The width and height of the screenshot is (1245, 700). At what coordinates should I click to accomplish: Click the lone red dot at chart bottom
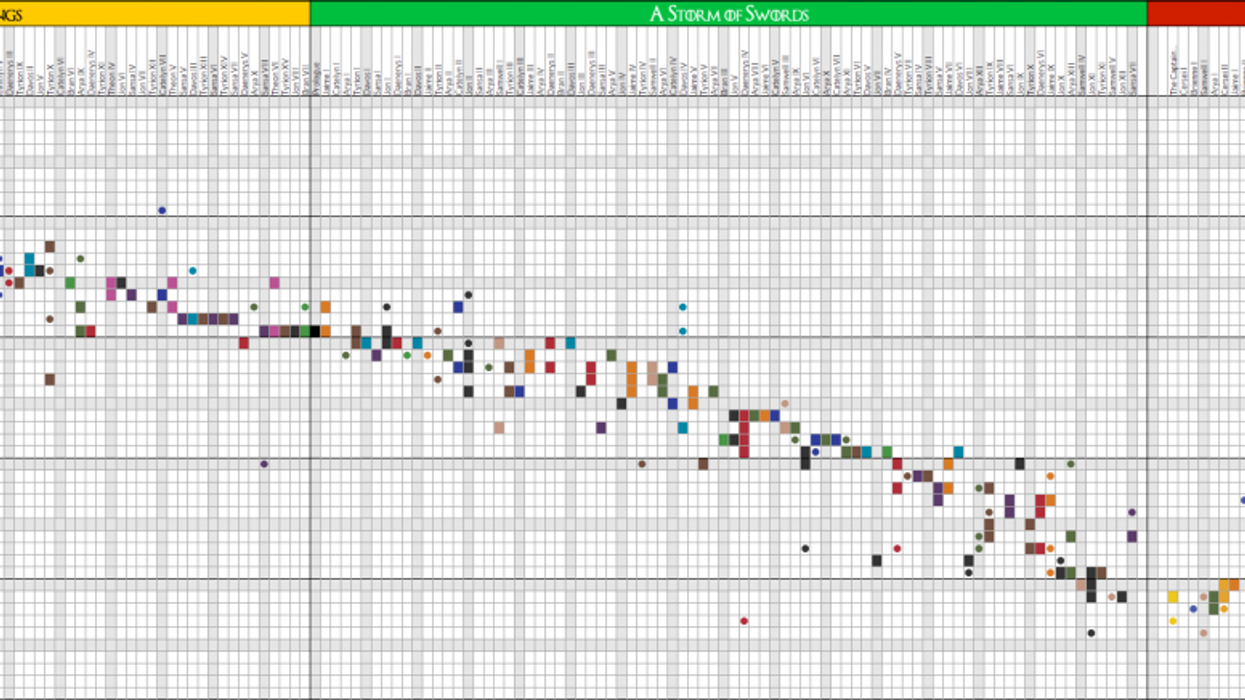[x=744, y=621]
